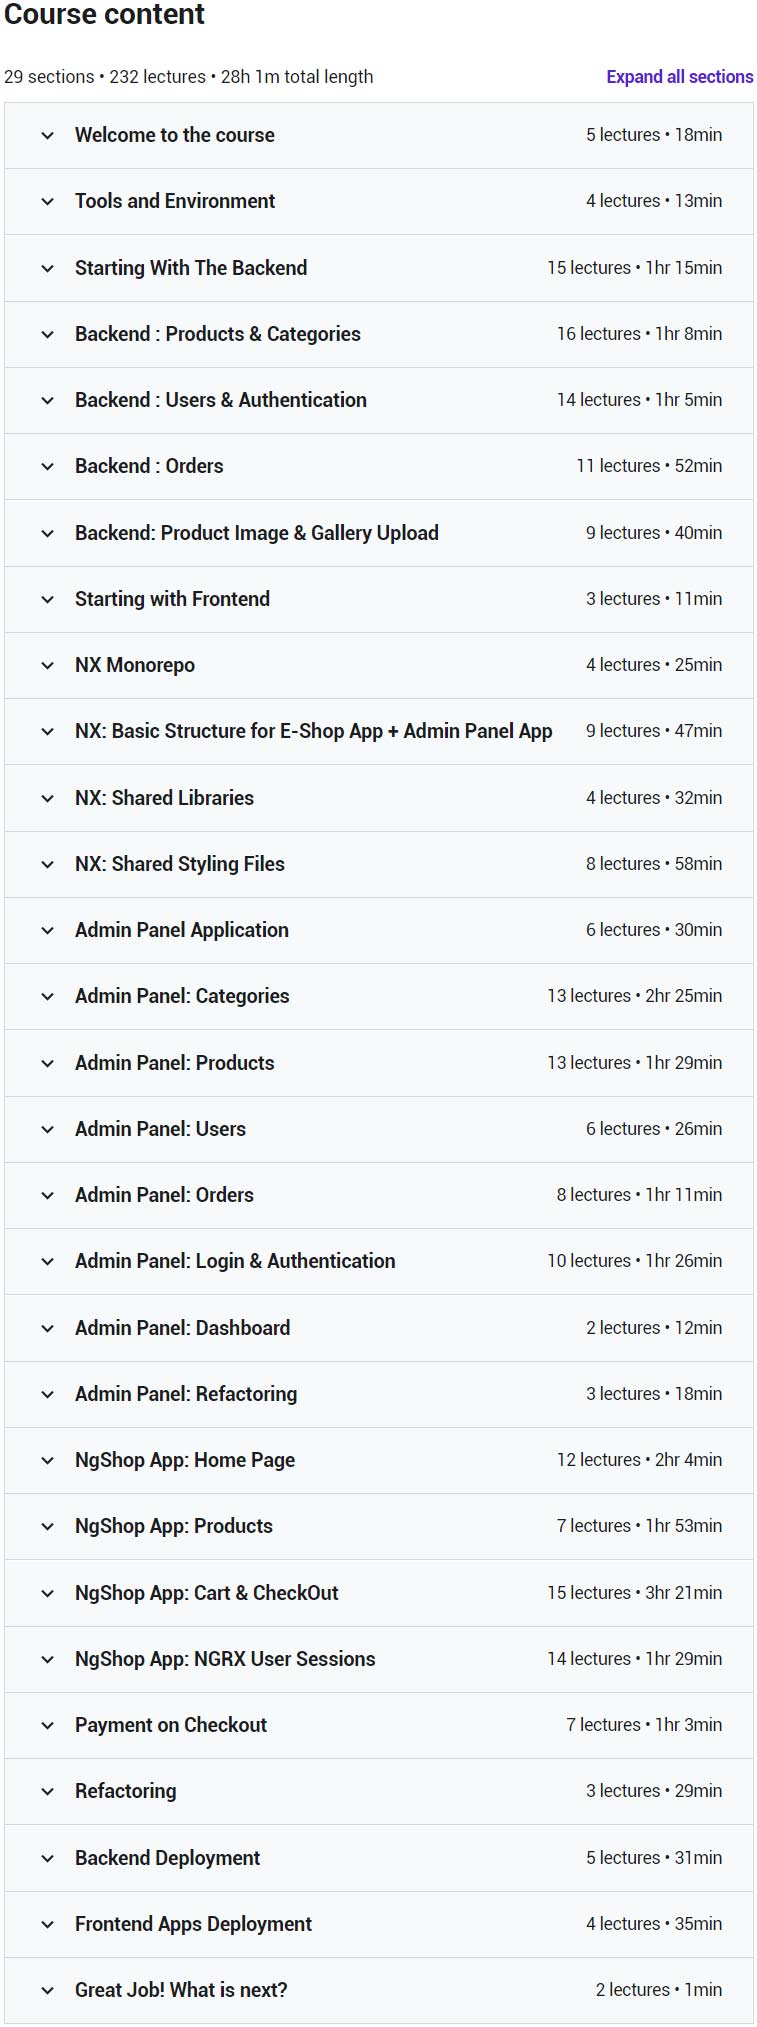Select Starting with Frontend section title
Image resolution: width=757 pixels, height=2027 pixels.
172,599
